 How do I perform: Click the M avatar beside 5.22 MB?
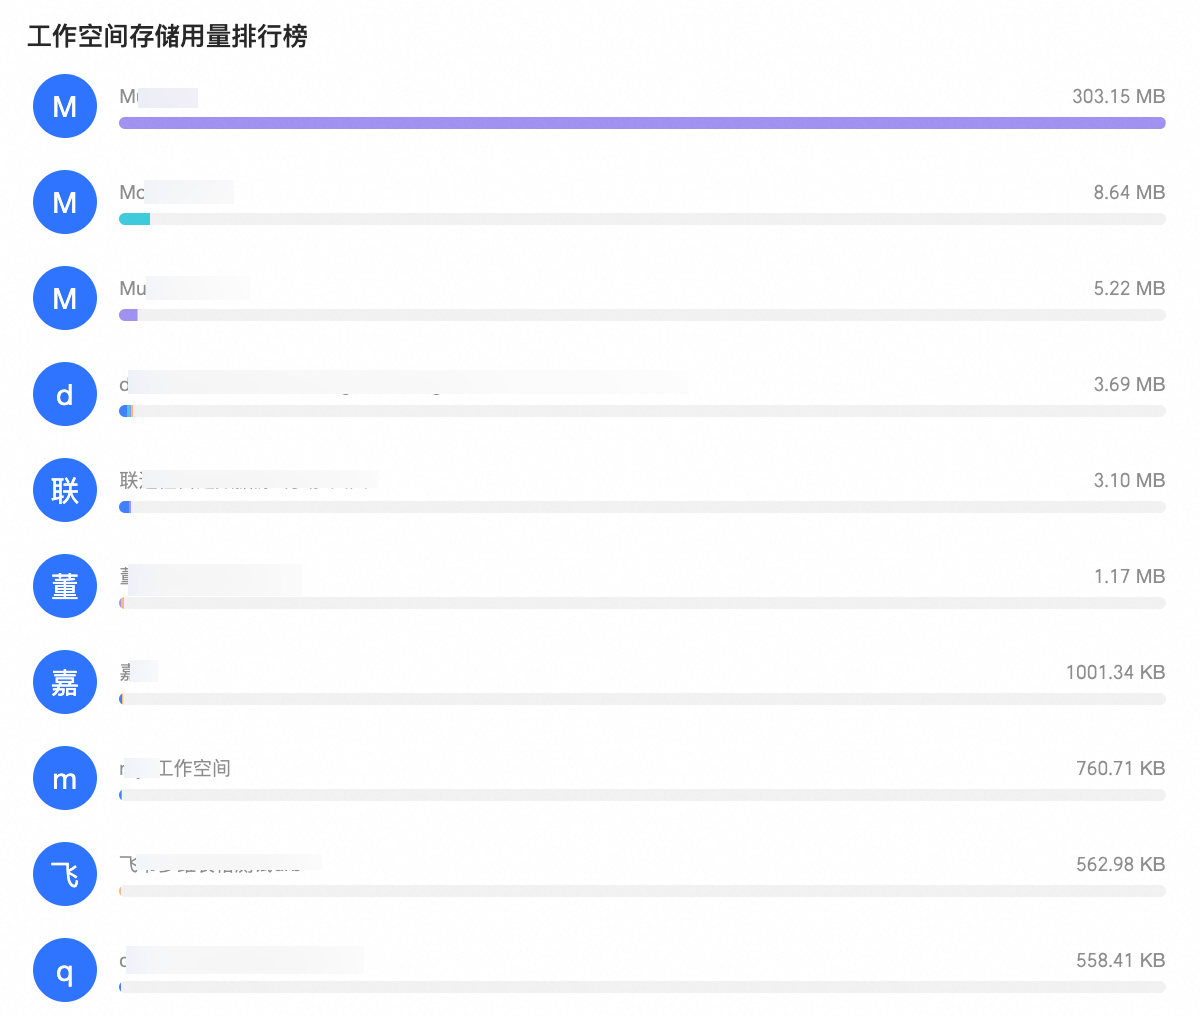tap(65, 298)
